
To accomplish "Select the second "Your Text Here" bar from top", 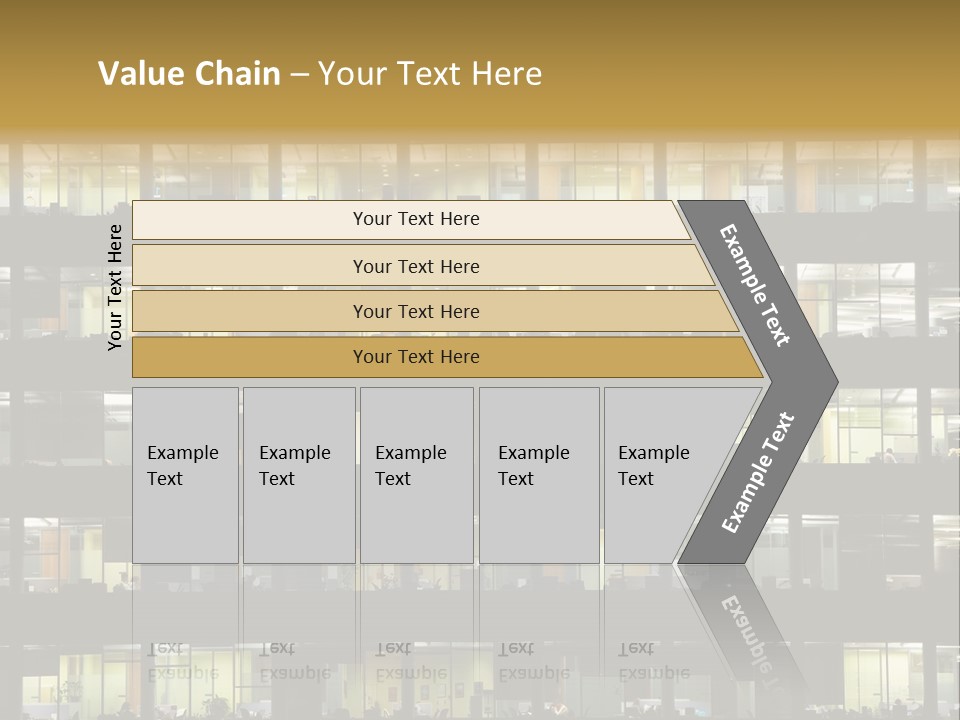I will (415, 266).
